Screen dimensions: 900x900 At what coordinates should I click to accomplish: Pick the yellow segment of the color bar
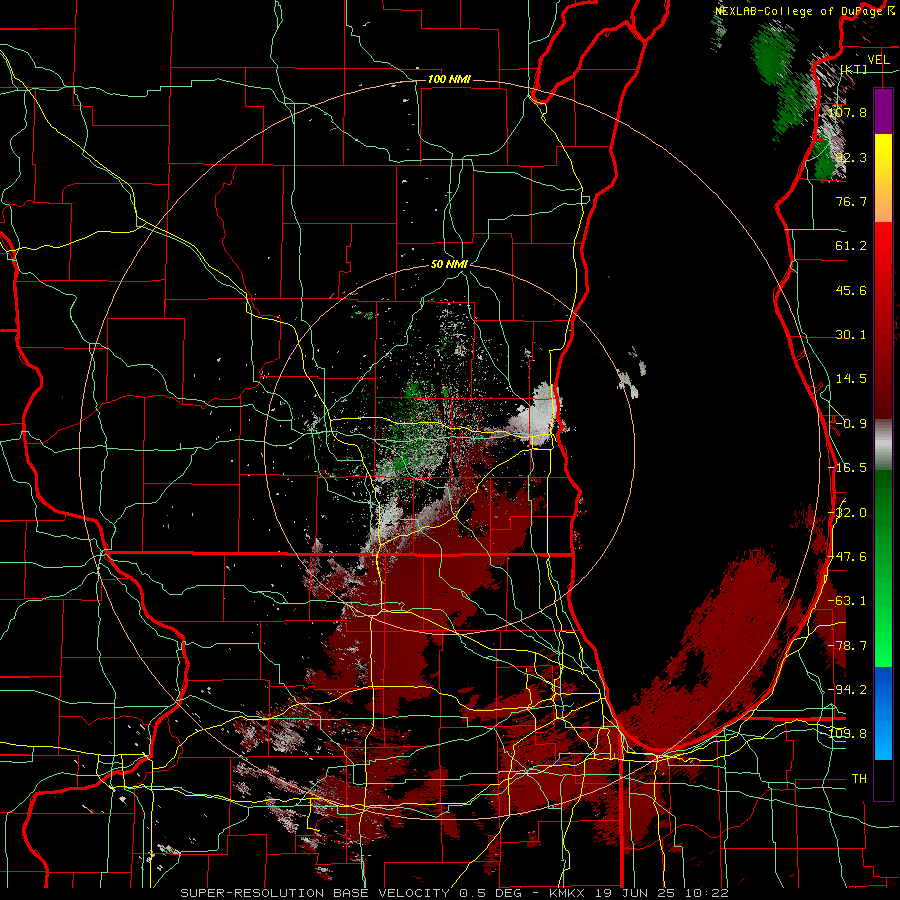pyautogui.click(x=883, y=155)
